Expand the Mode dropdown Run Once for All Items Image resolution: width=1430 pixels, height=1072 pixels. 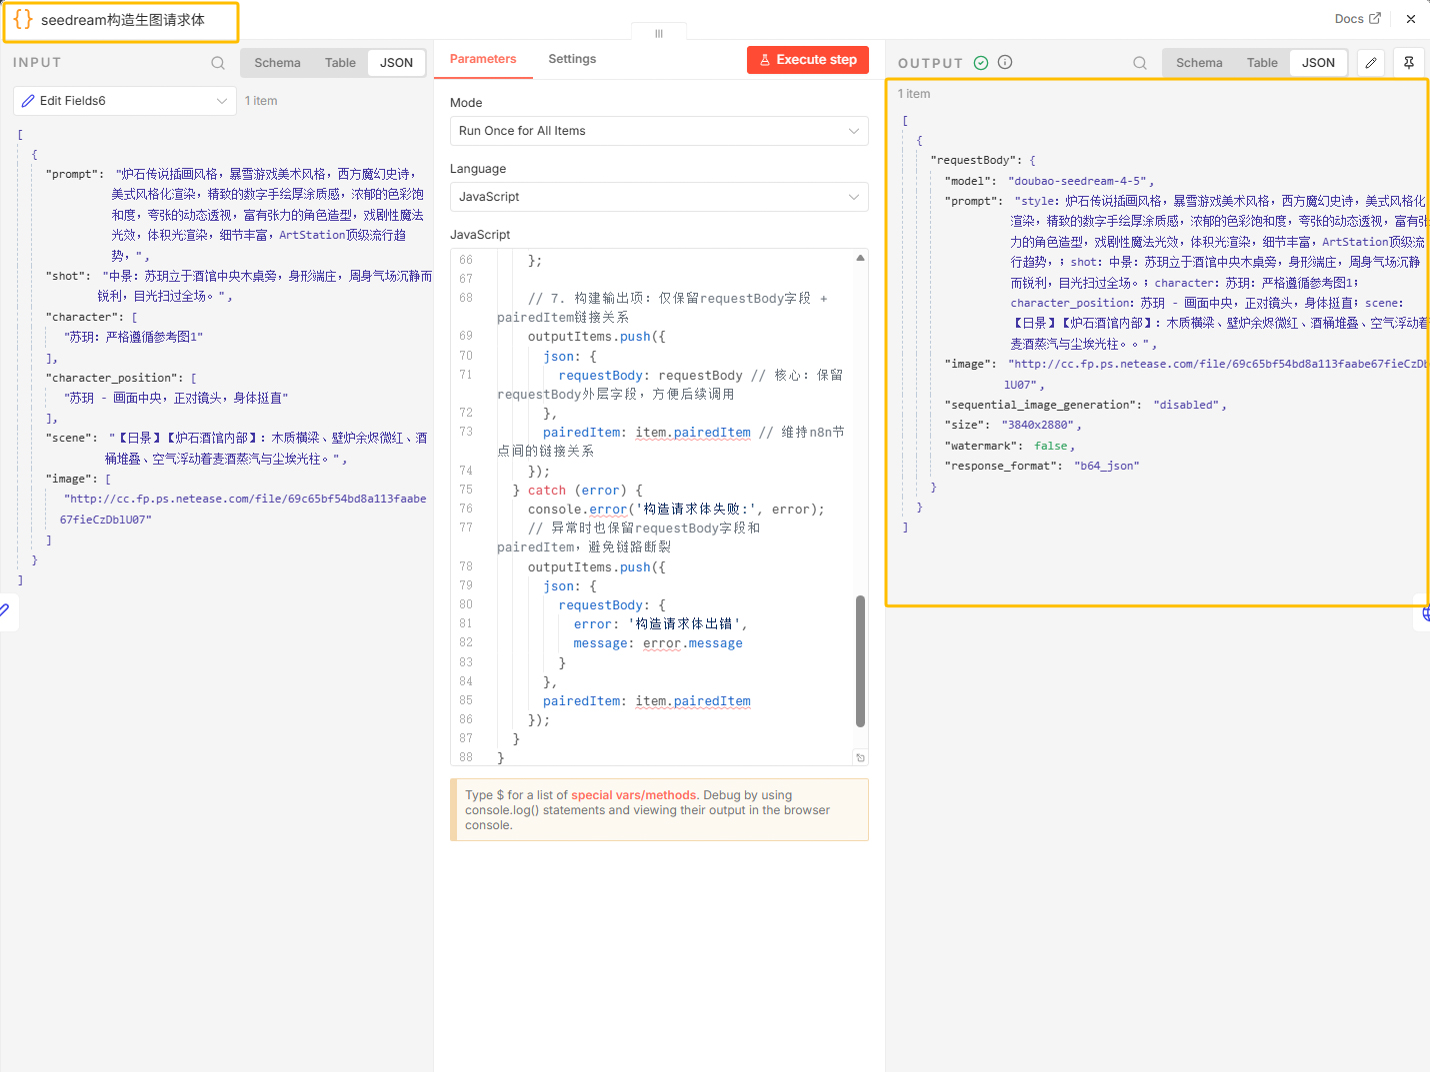[659, 131]
